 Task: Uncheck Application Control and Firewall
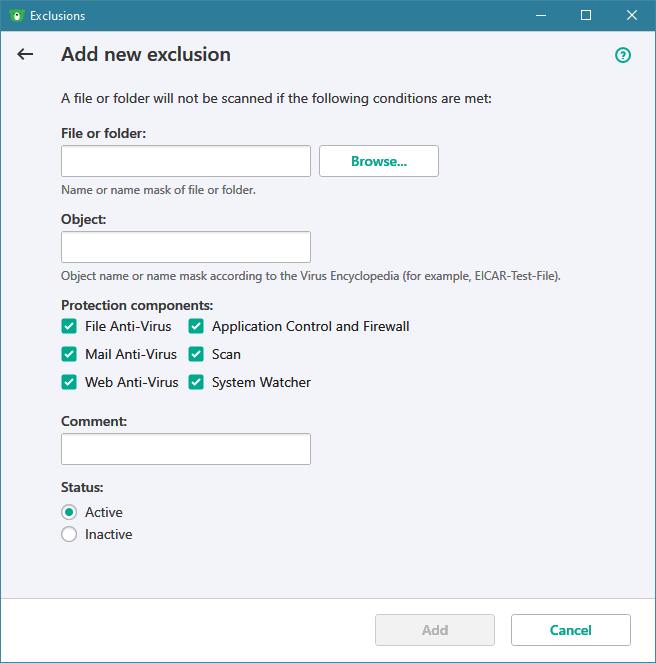196,326
